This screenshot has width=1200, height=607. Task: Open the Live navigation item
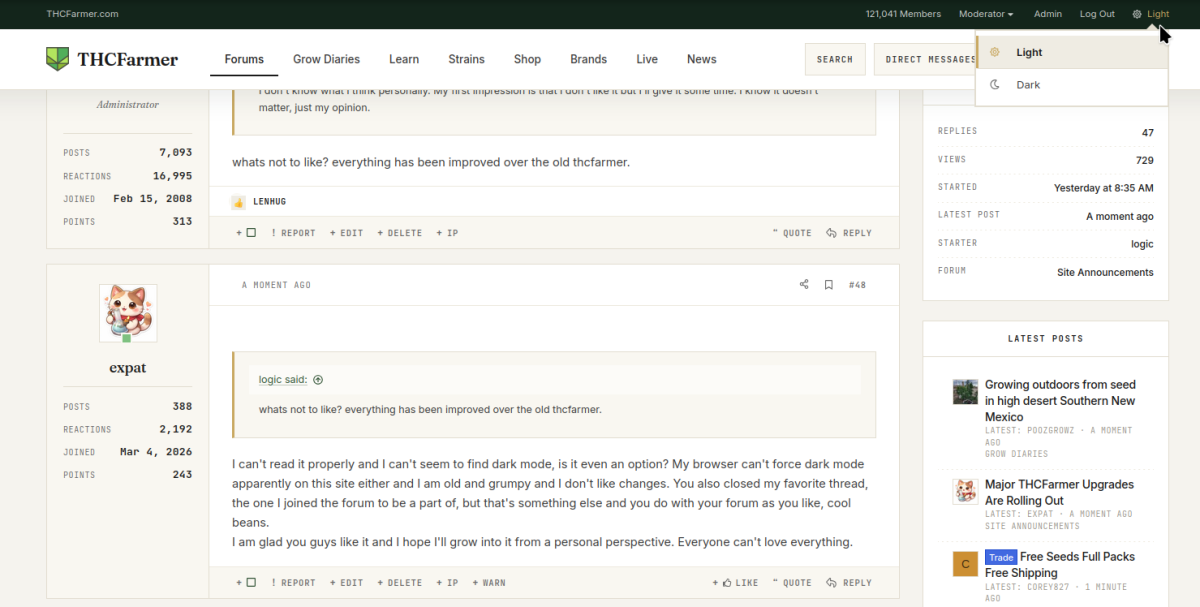point(647,59)
